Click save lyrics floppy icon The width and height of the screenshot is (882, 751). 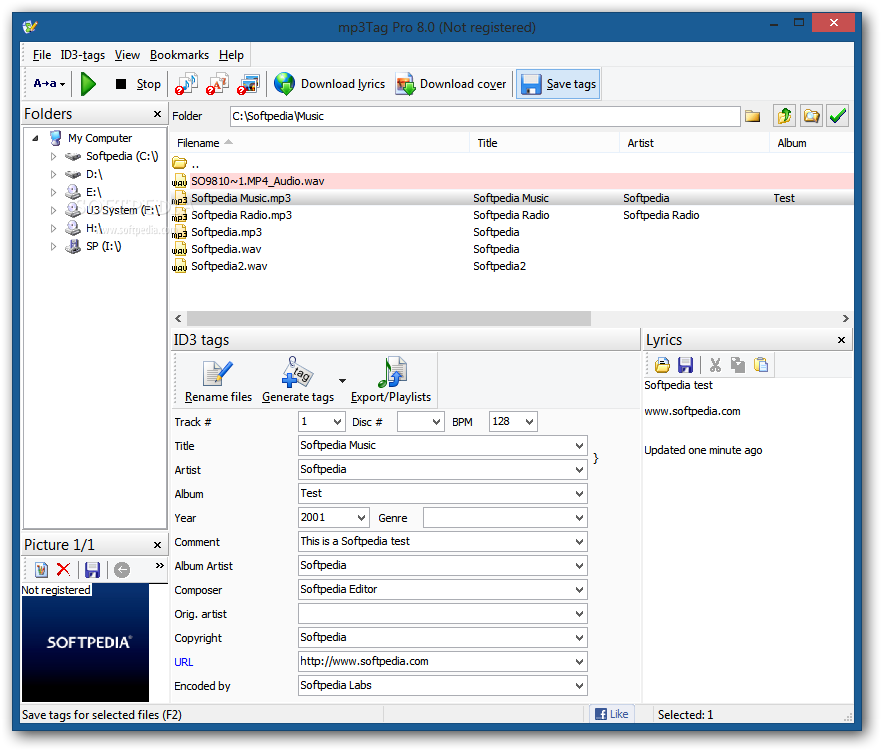(x=685, y=365)
